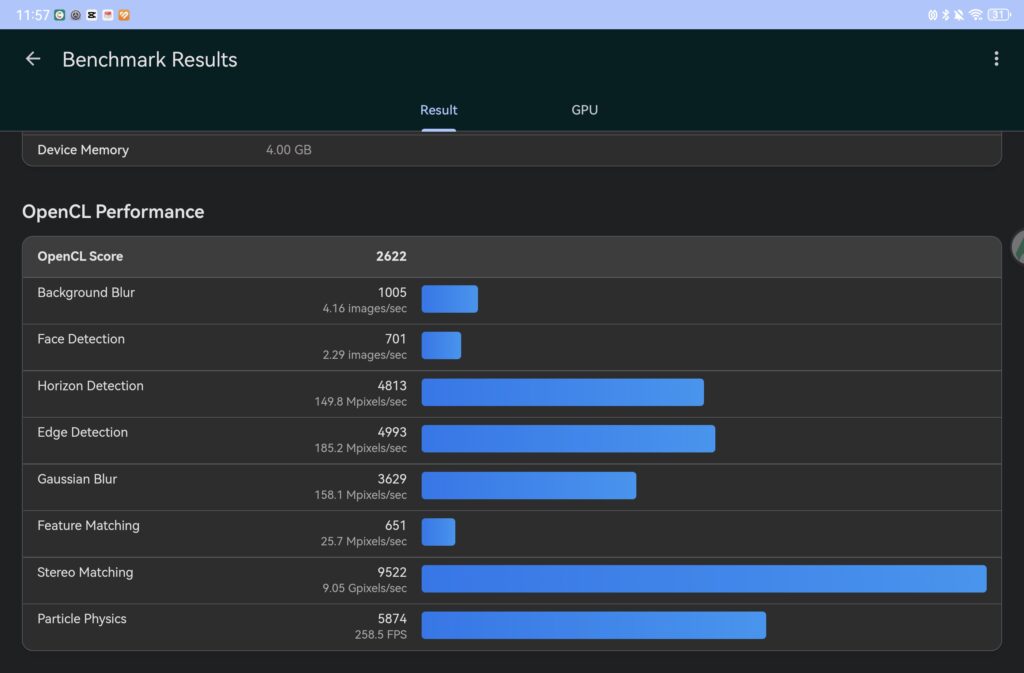This screenshot has height=673, width=1024.
Task: Click the 4.16 images/sec value
Action: 364,308
